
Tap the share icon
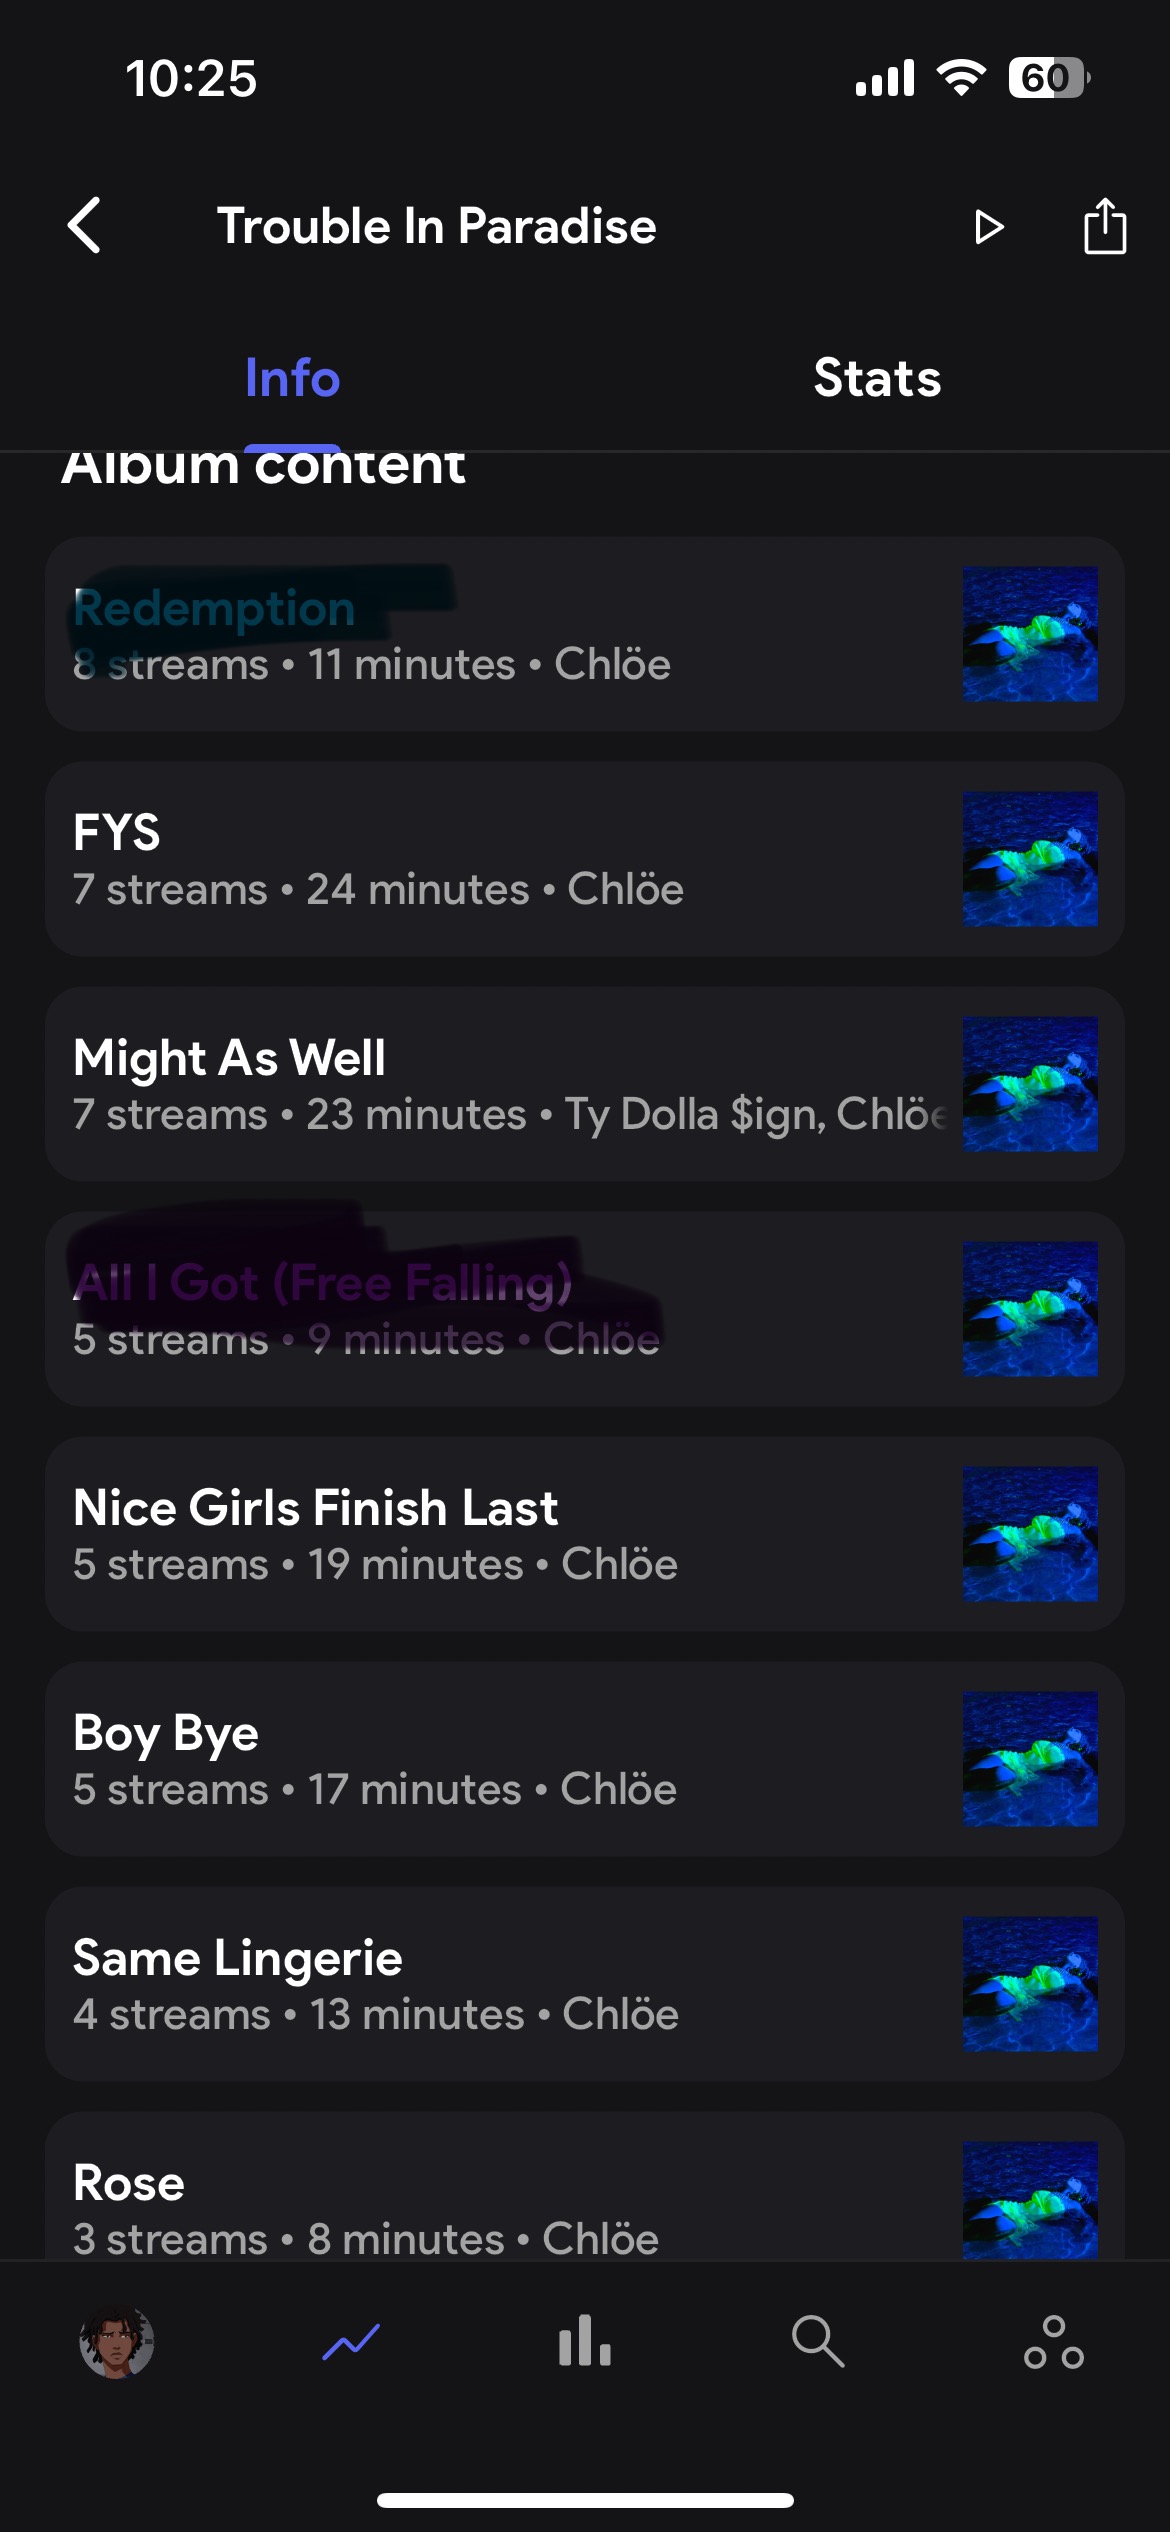click(x=1104, y=227)
